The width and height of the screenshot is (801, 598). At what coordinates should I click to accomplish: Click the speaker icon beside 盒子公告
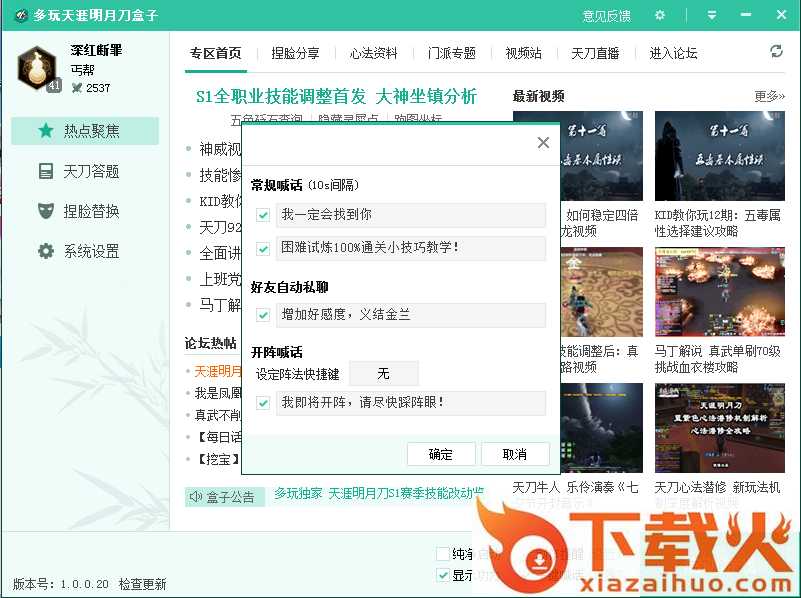pos(195,496)
